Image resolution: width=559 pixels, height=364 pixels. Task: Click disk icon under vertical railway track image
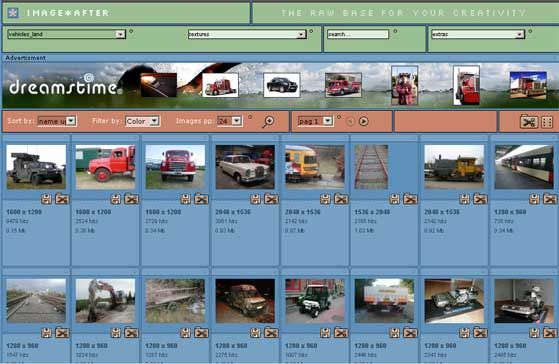[x=395, y=199]
